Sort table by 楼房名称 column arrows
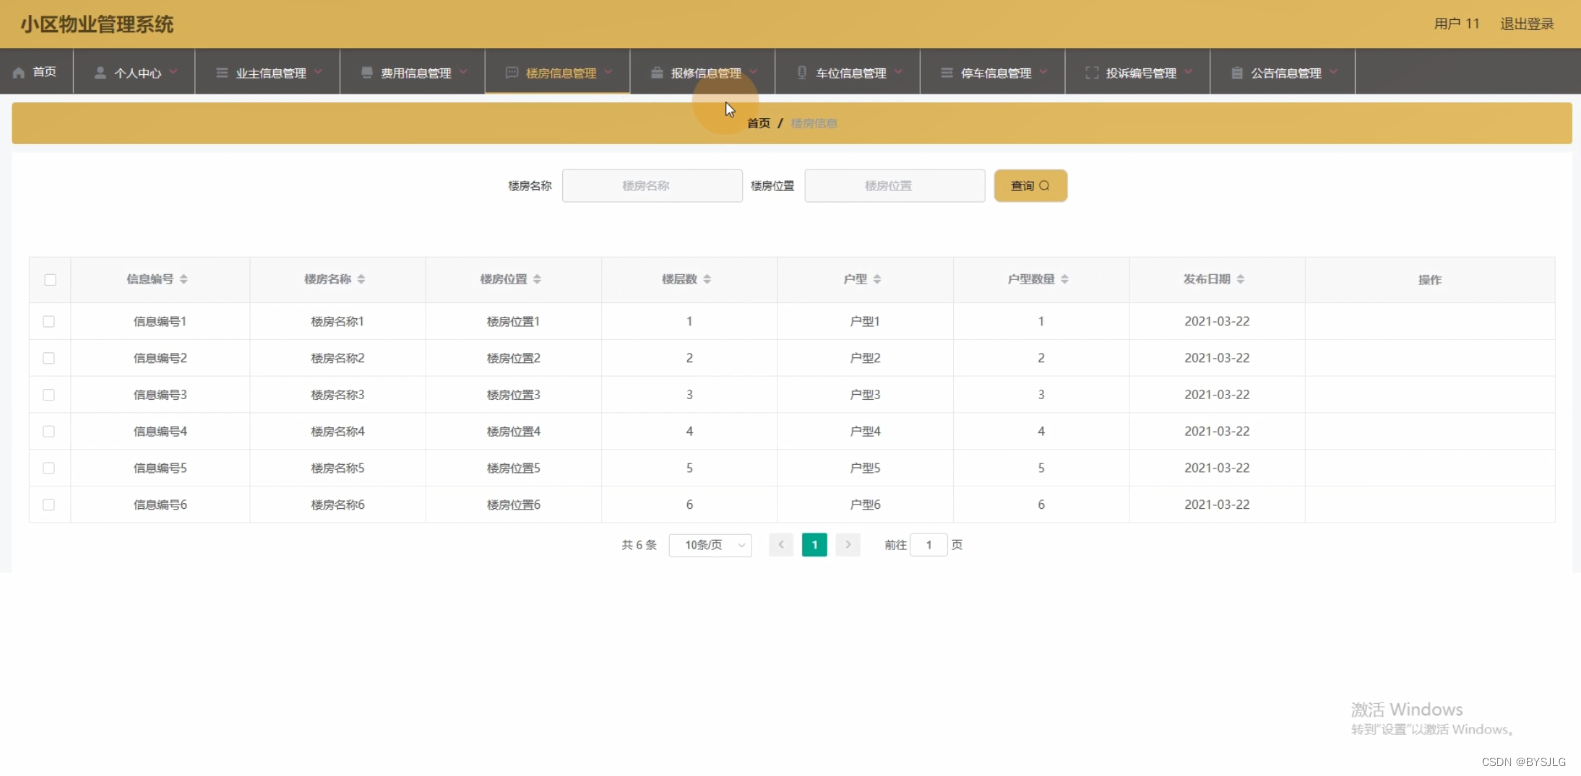1581x776 pixels. pyautogui.click(x=361, y=280)
